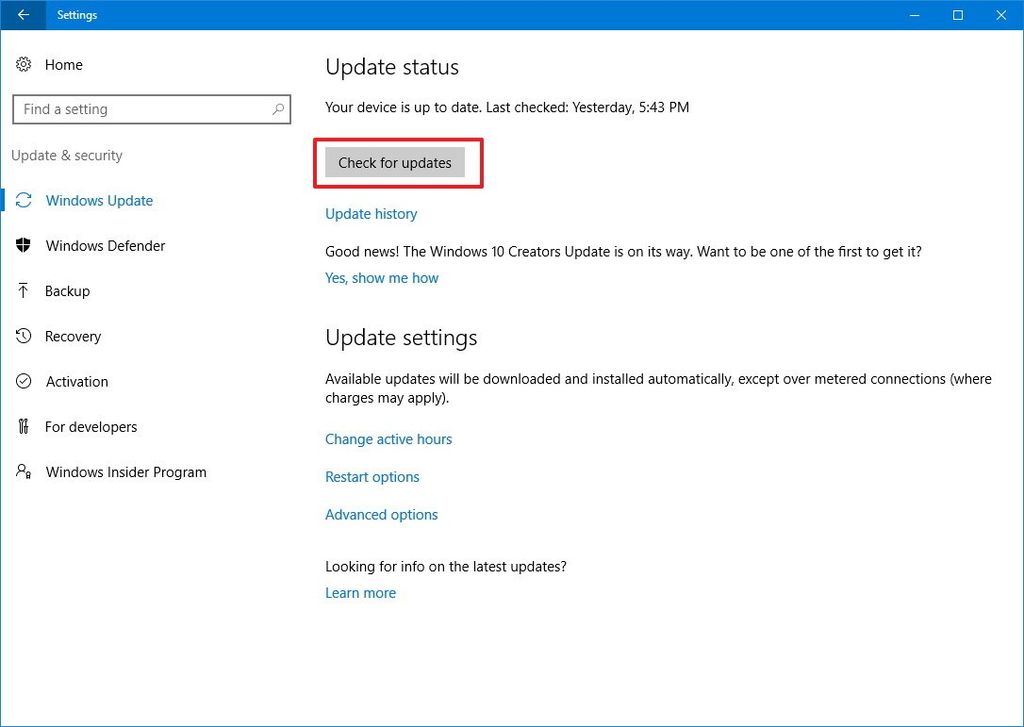
Task: Open Update history
Action: 371,214
